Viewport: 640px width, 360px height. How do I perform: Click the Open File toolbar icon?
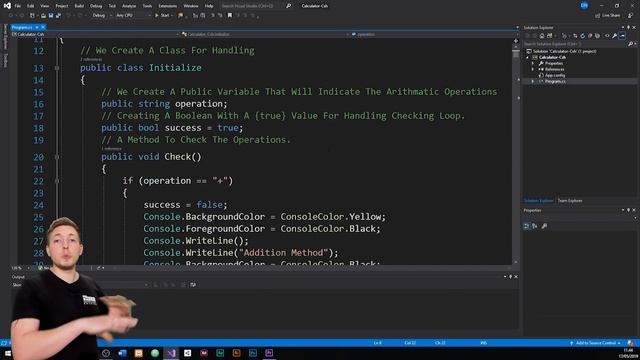pos(43,16)
